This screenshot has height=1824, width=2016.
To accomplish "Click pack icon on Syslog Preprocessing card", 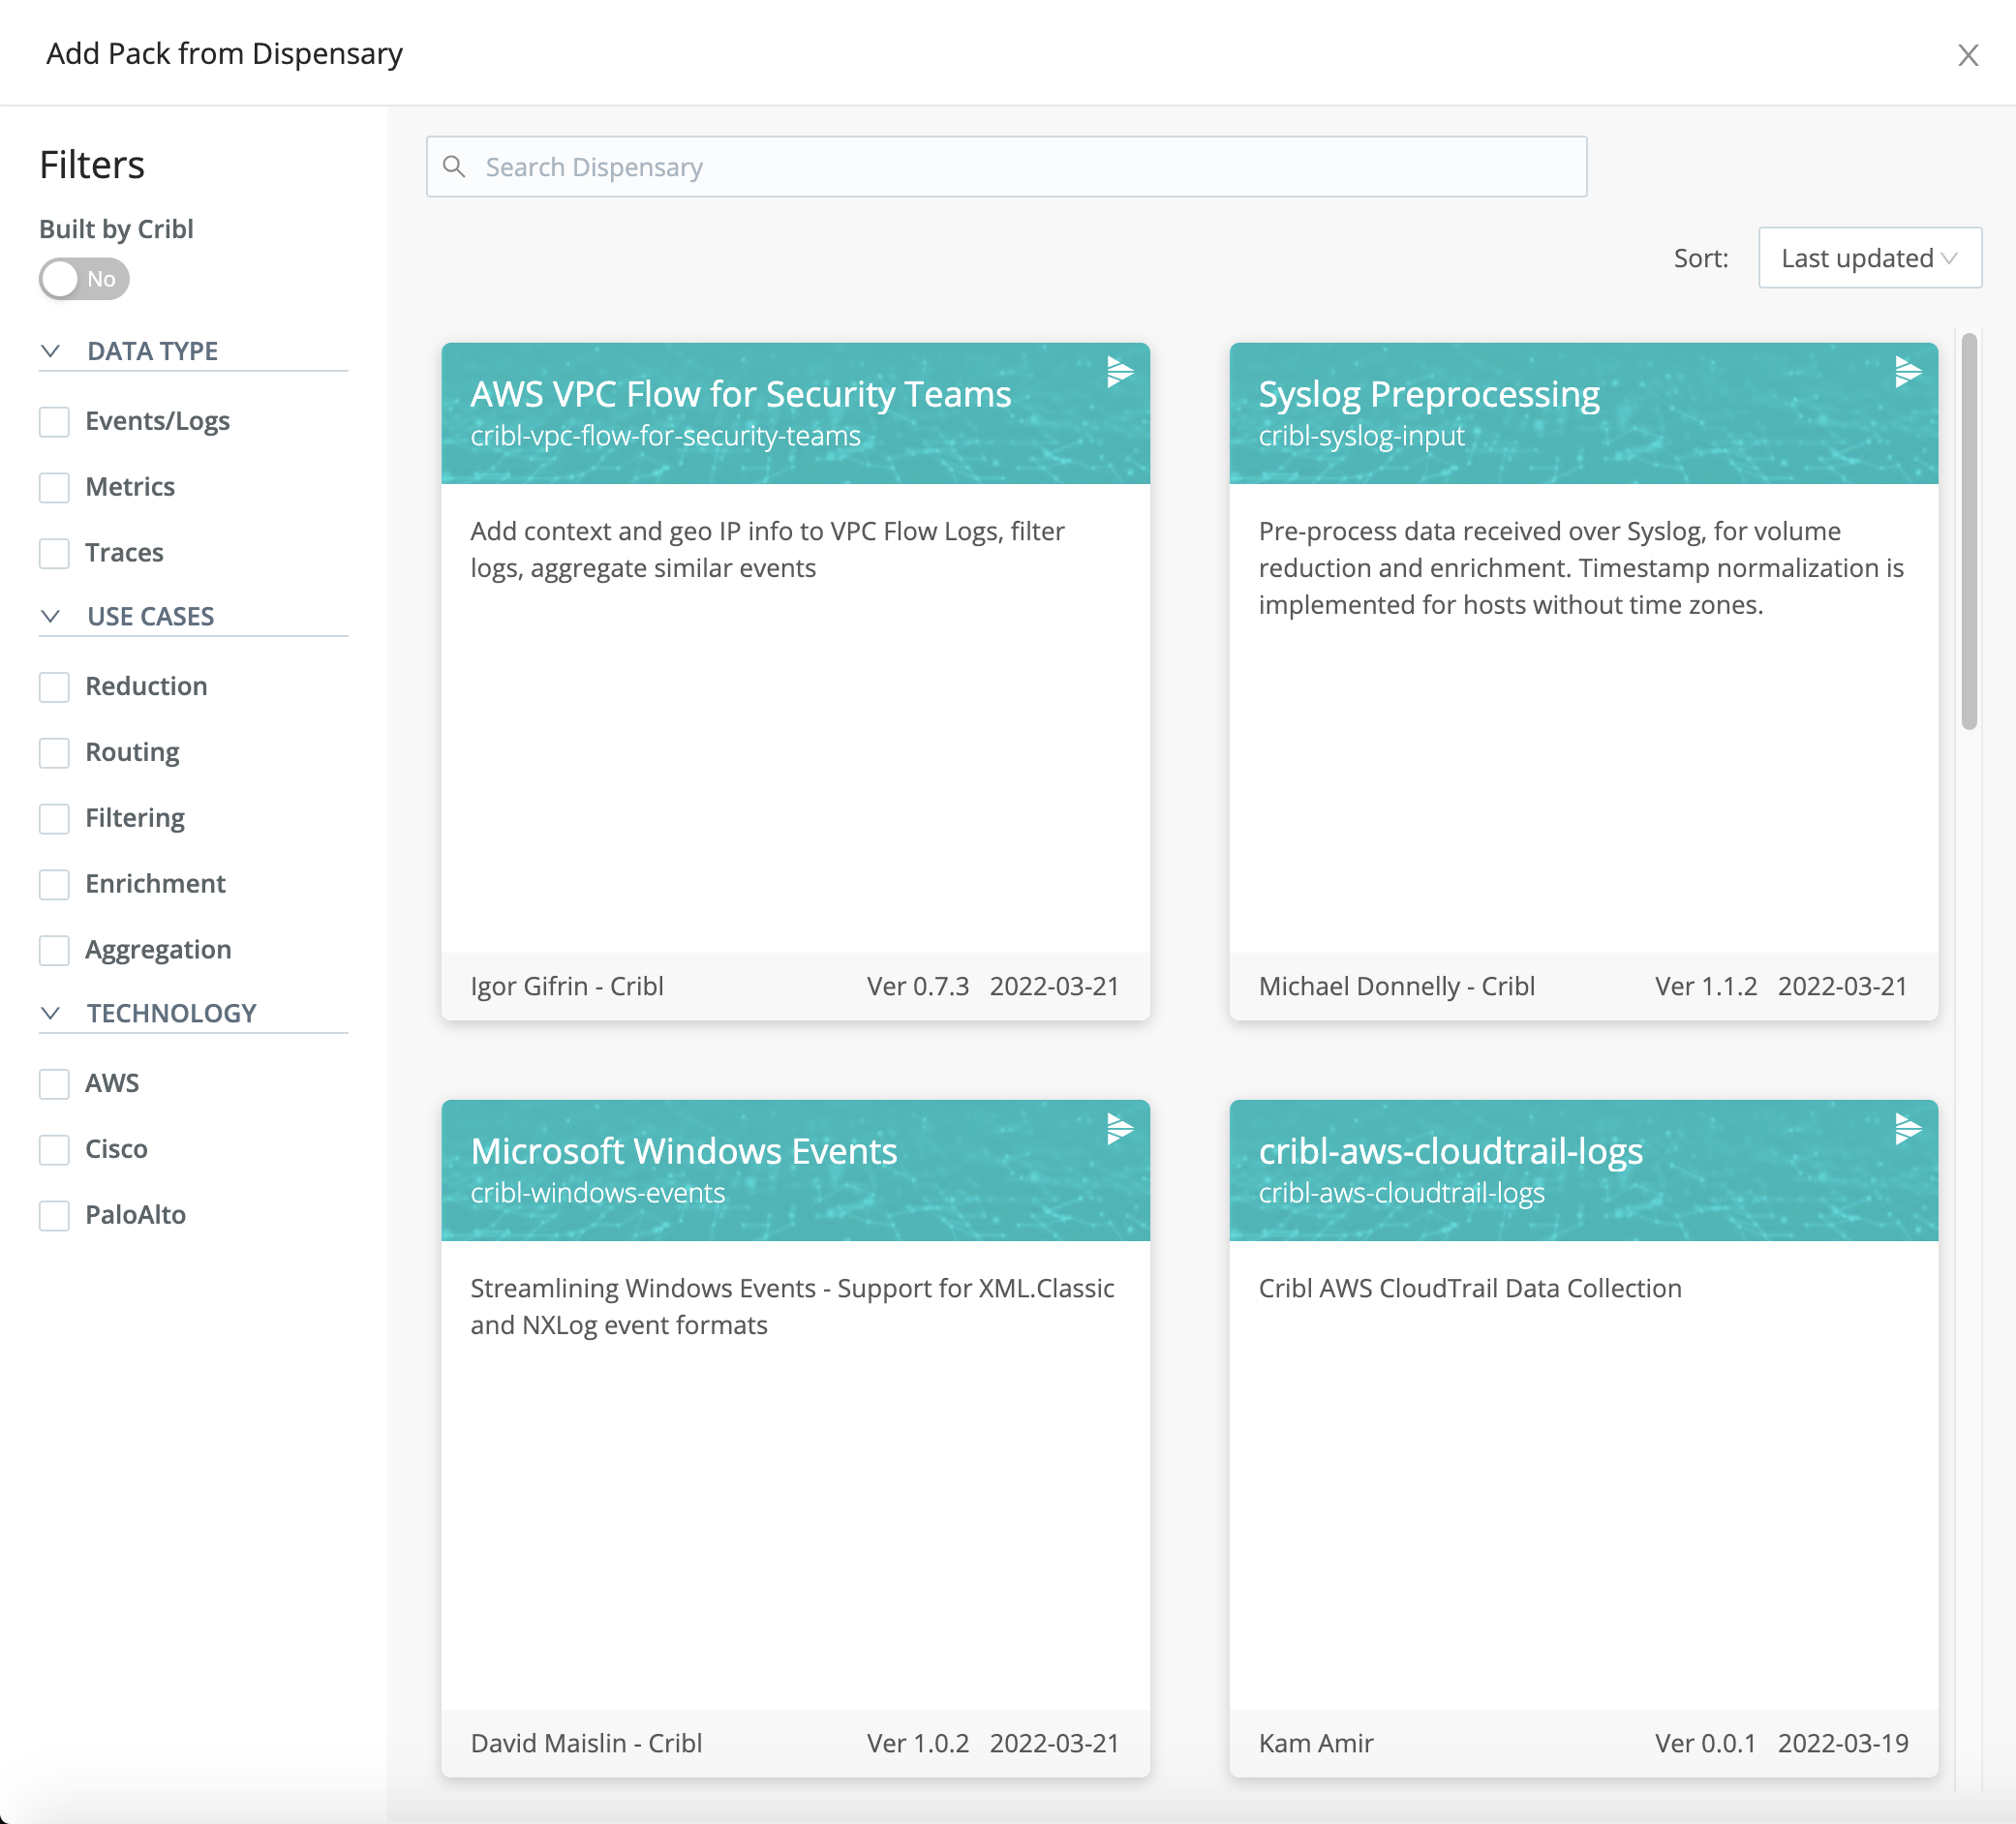I will click(1907, 372).
